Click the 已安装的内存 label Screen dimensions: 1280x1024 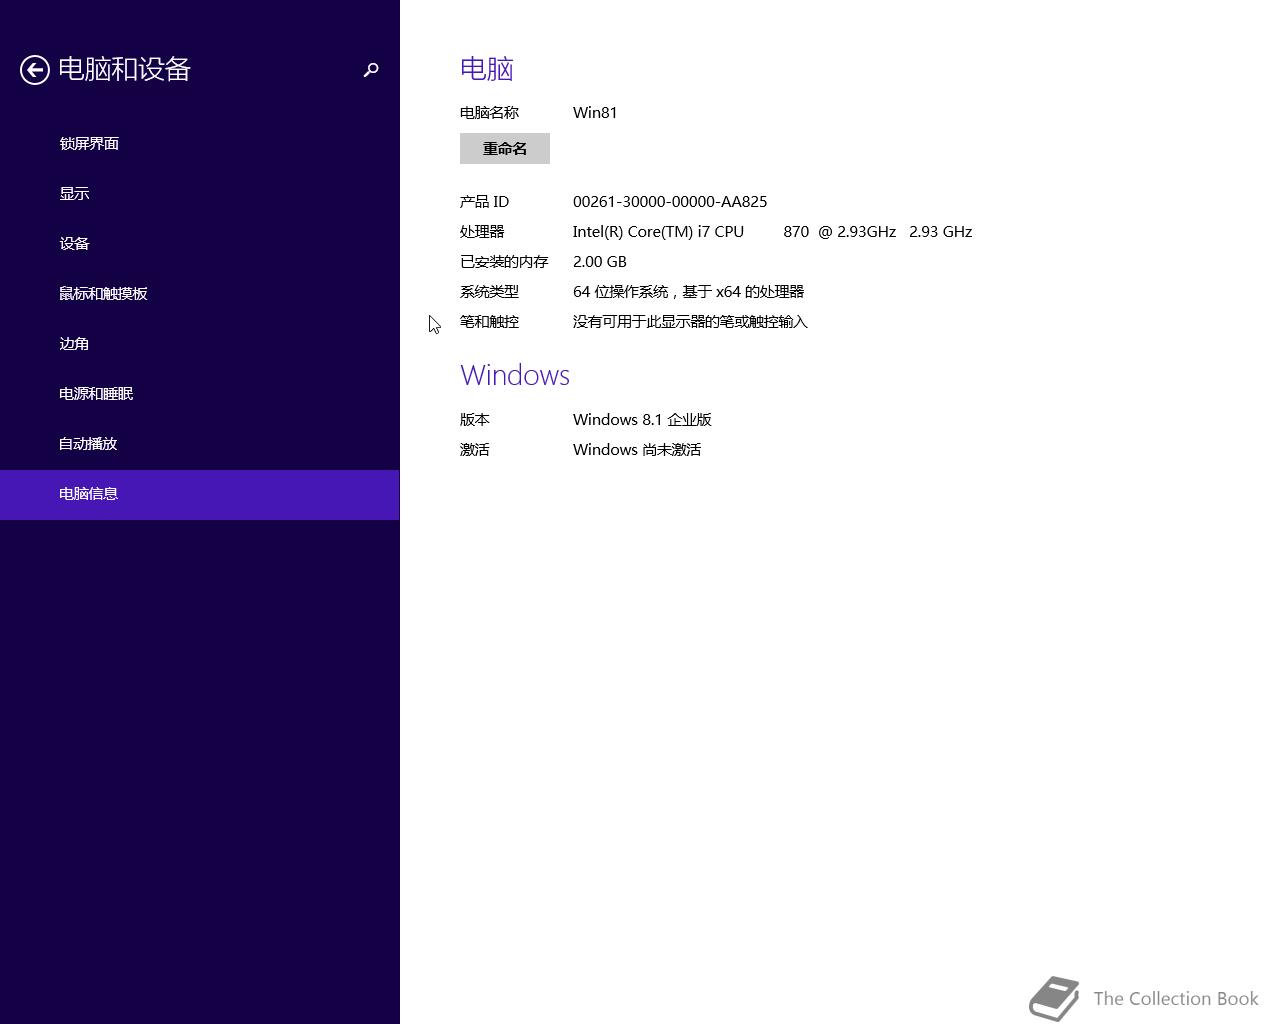click(x=504, y=261)
